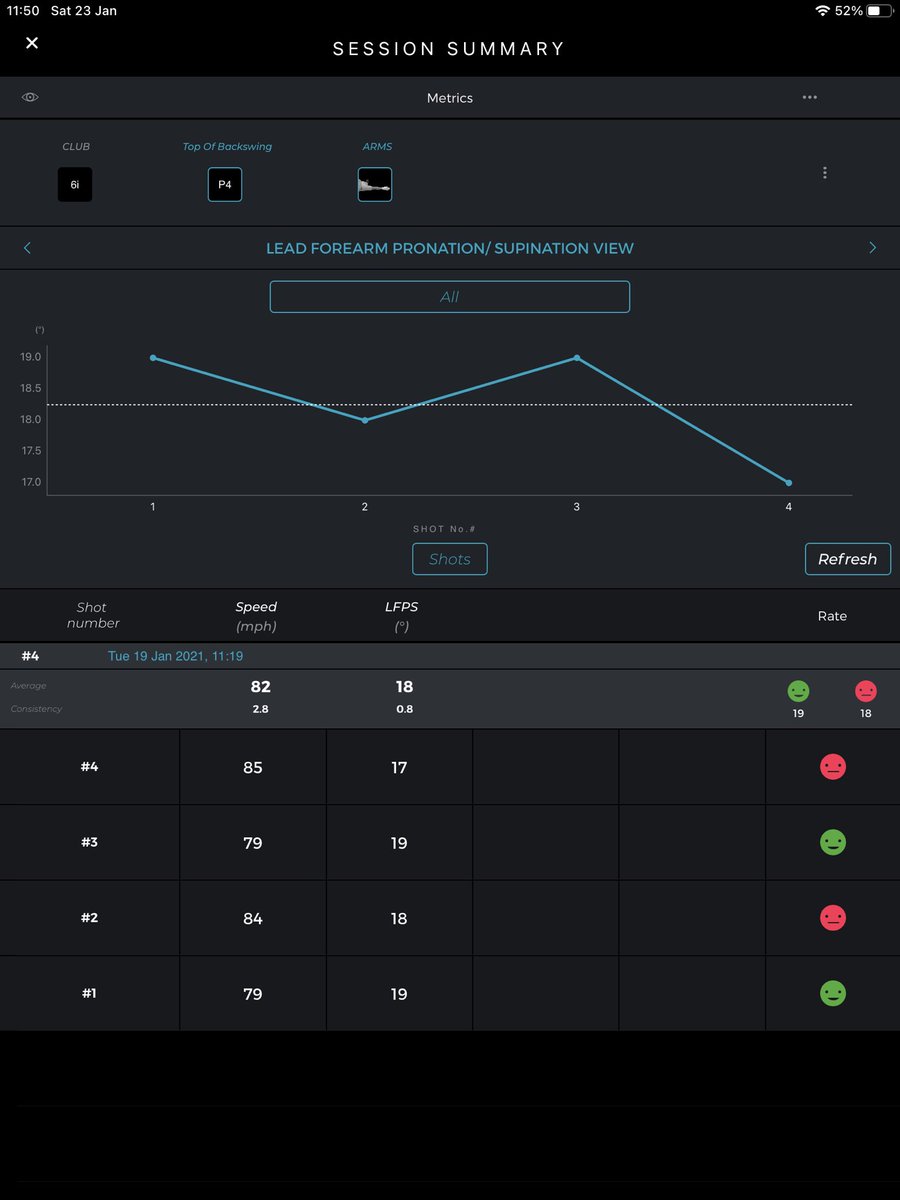Tap the 11:50 clock in status bar
Viewport: 900px width, 1200px height.
tap(23, 10)
